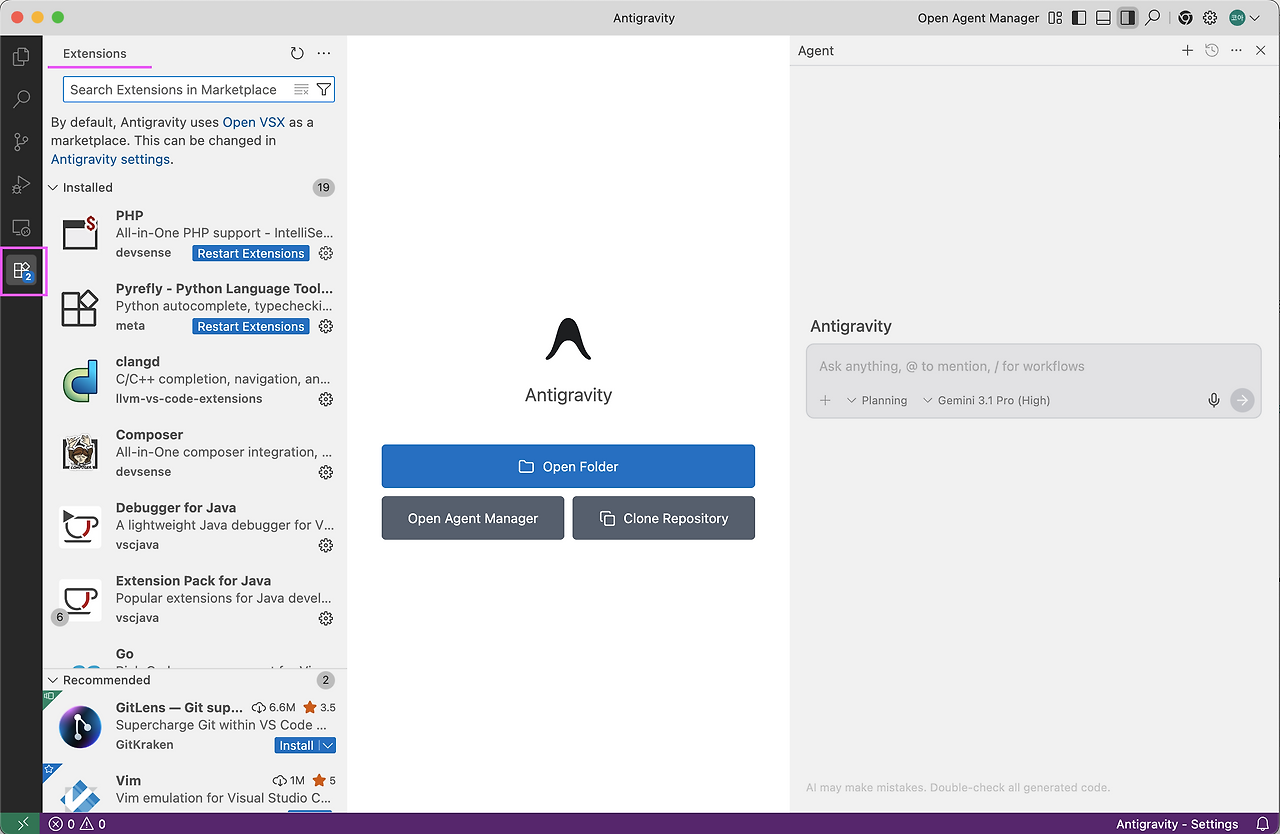This screenshot has width=1280, height=834.
Task: Toggle the primary side bar
Action: click(x=1079, y=18)
